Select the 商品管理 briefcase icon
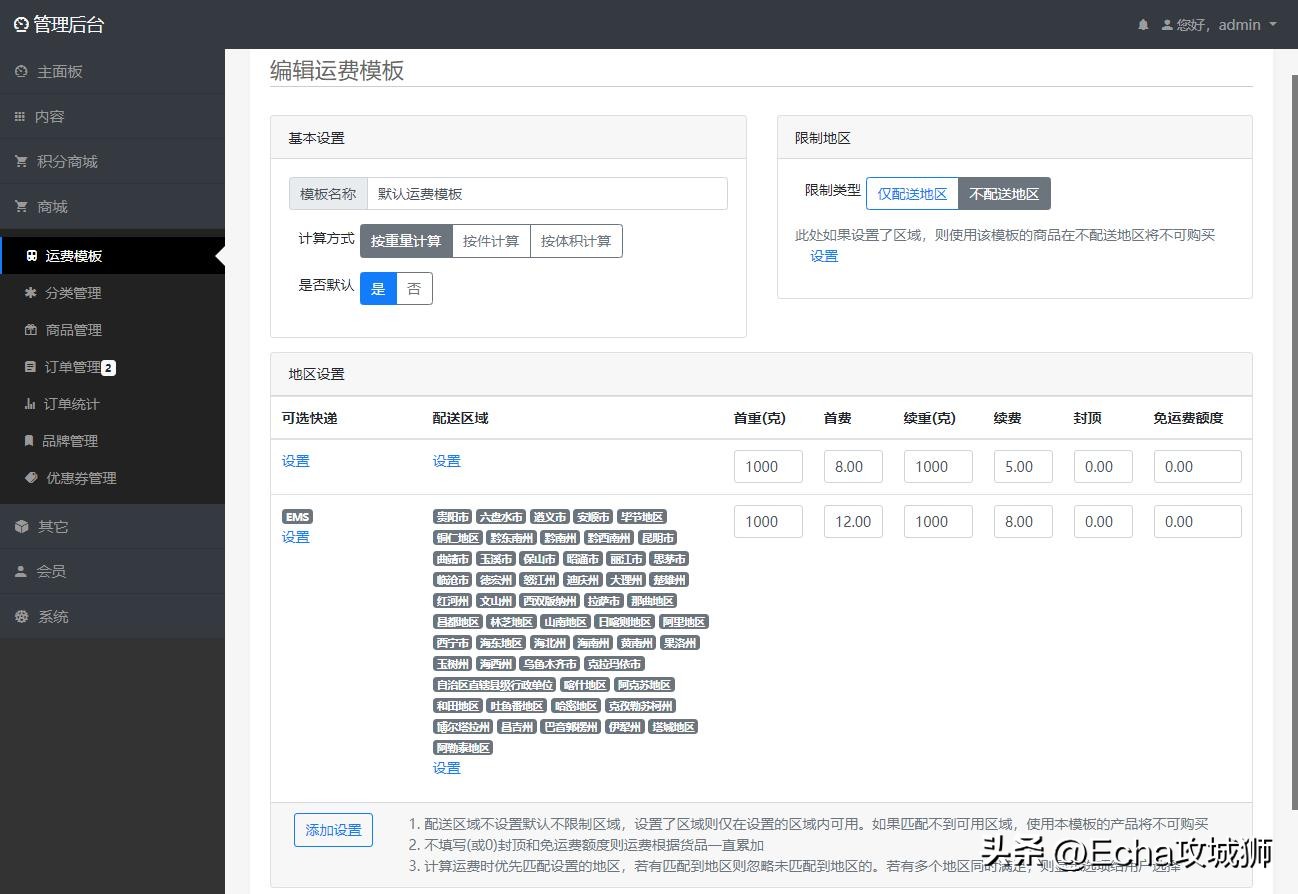This screenshot has width=1298, height=894. coord(29,329)
